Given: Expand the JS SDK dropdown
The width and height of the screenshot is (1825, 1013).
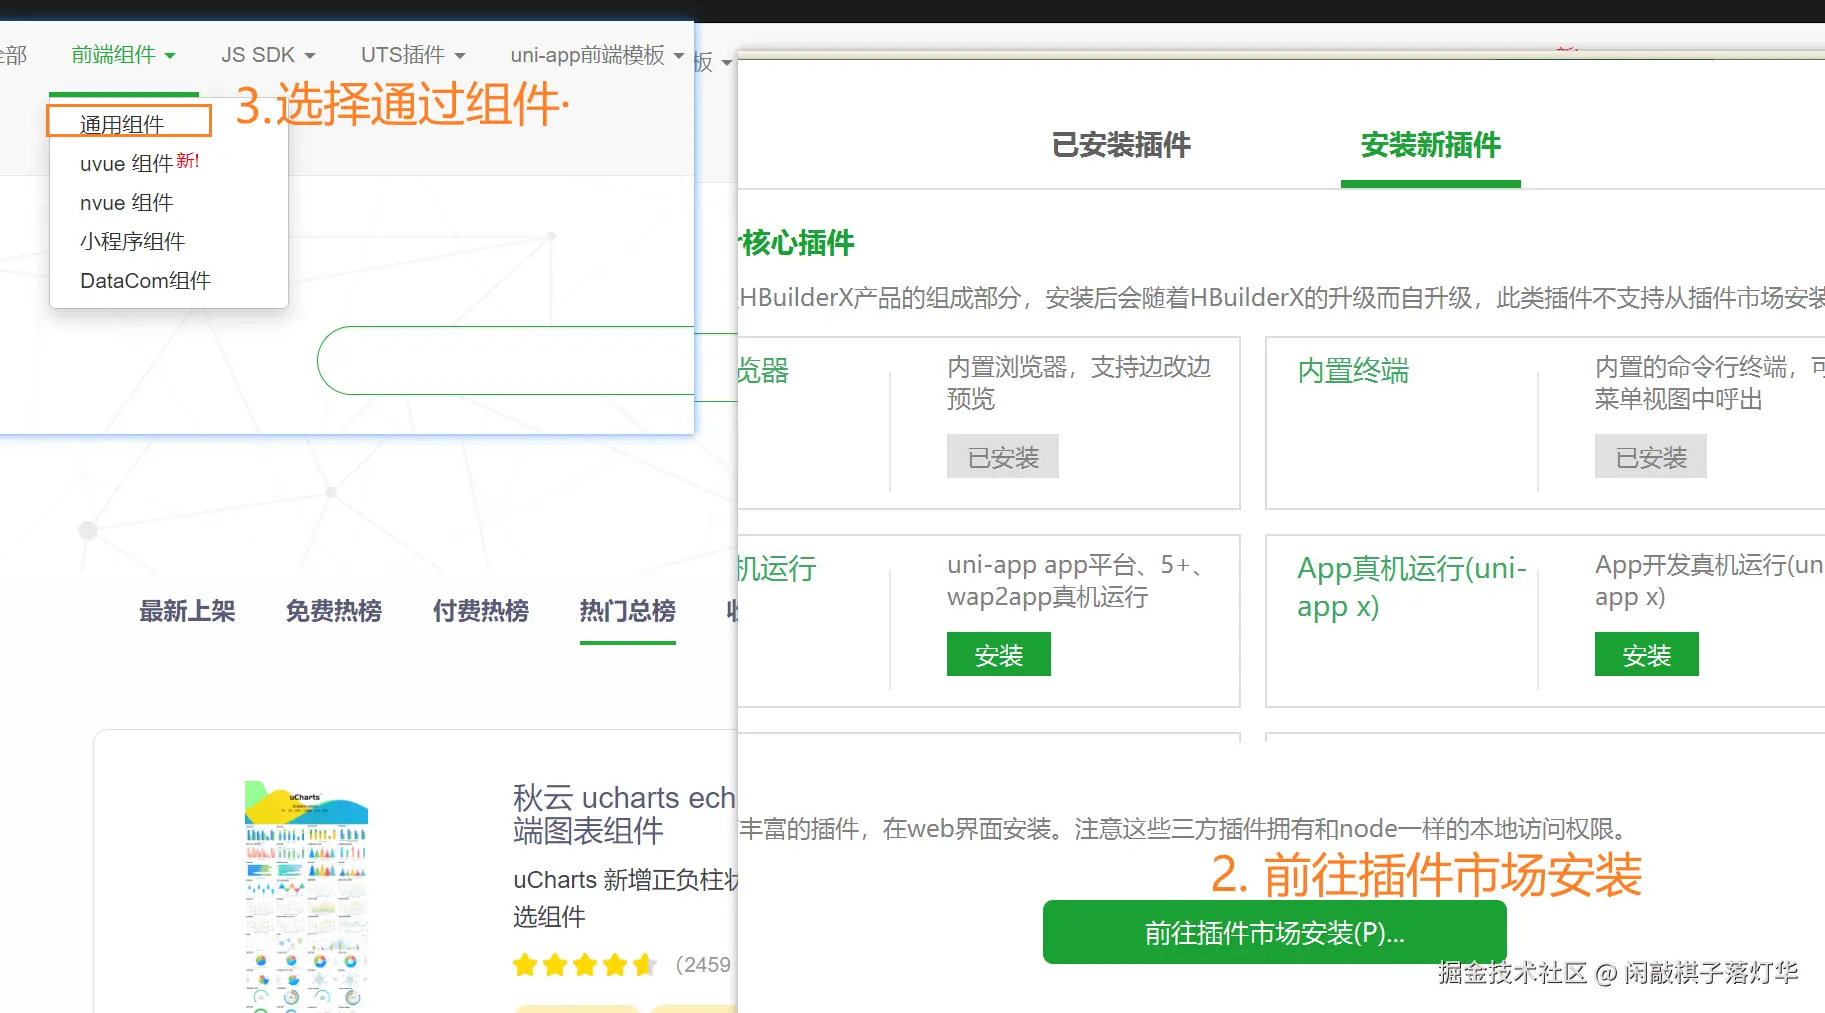Looking at the screenshot, I should point(268,55).
